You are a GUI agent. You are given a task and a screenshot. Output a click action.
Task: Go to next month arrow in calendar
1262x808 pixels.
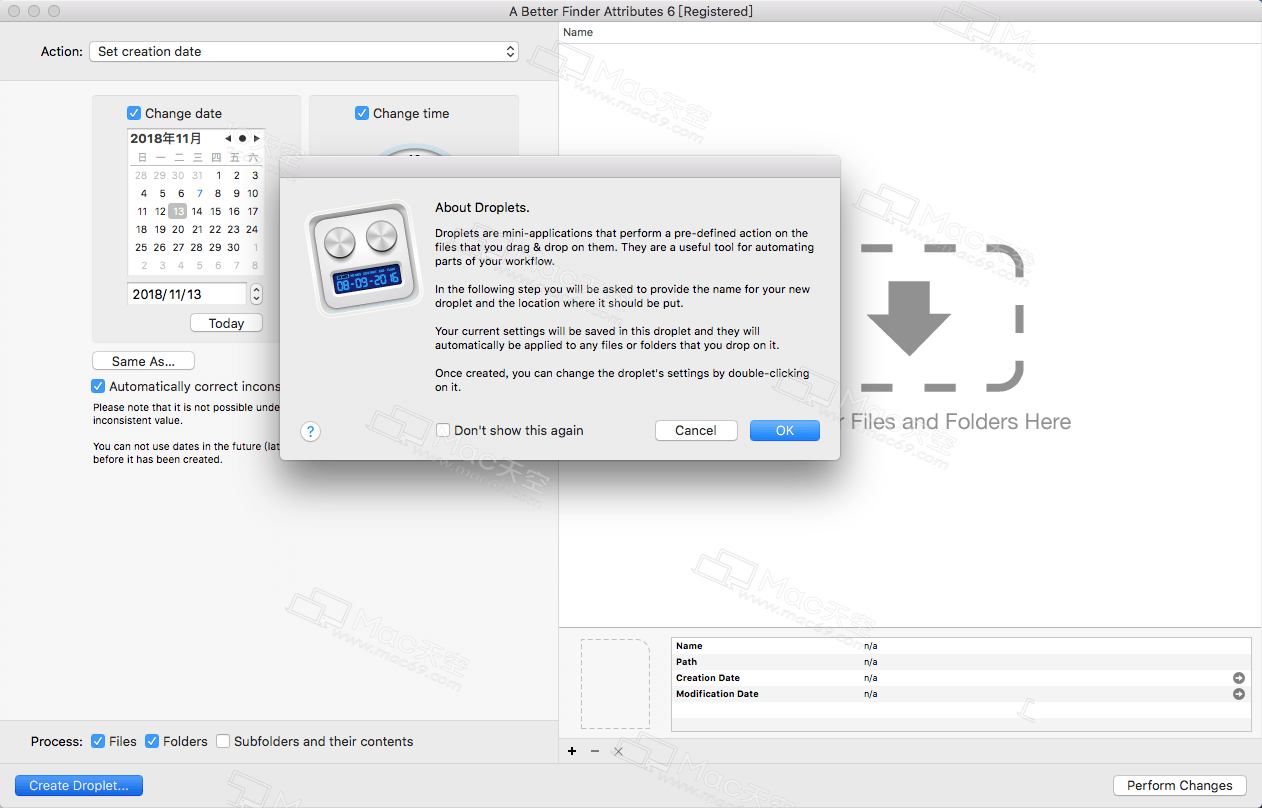(x=257, y=139)
